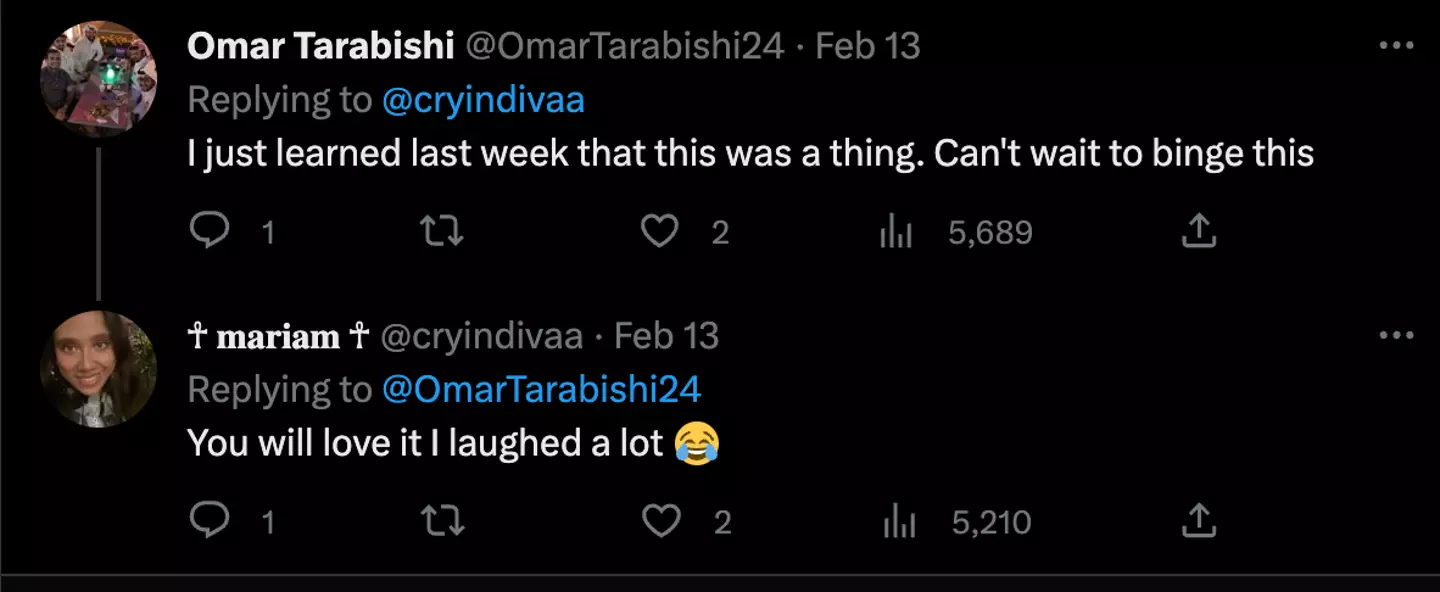Screen dimensions: 1440x592
Task: Retweet mariam's laughing reply
Action: (x=441, y=521)
